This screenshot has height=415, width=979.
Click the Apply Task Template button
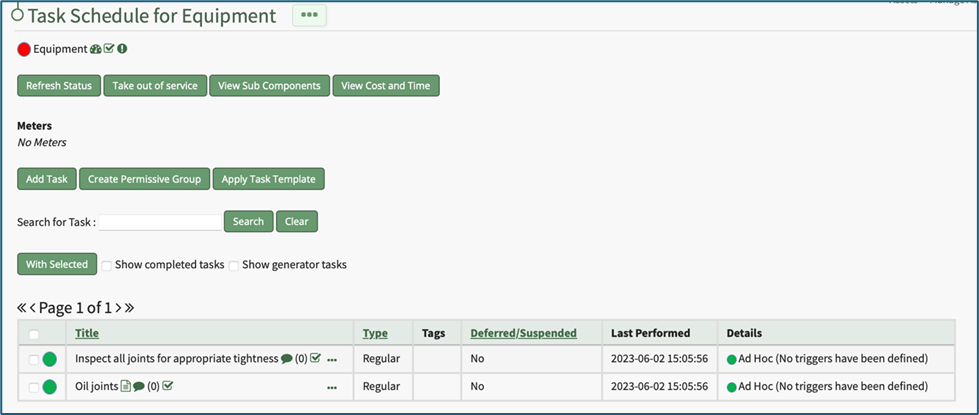pyautogui.click(x=268, y=179)
